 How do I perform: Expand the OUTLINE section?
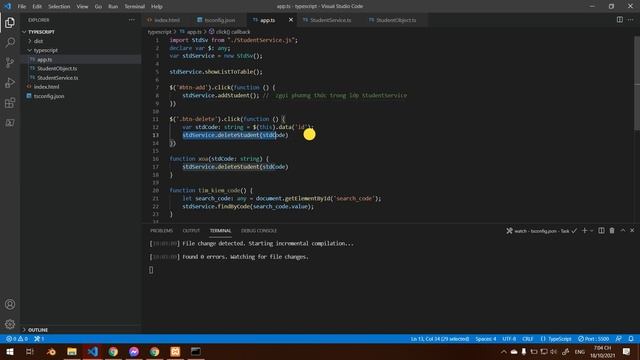(81, 329)
